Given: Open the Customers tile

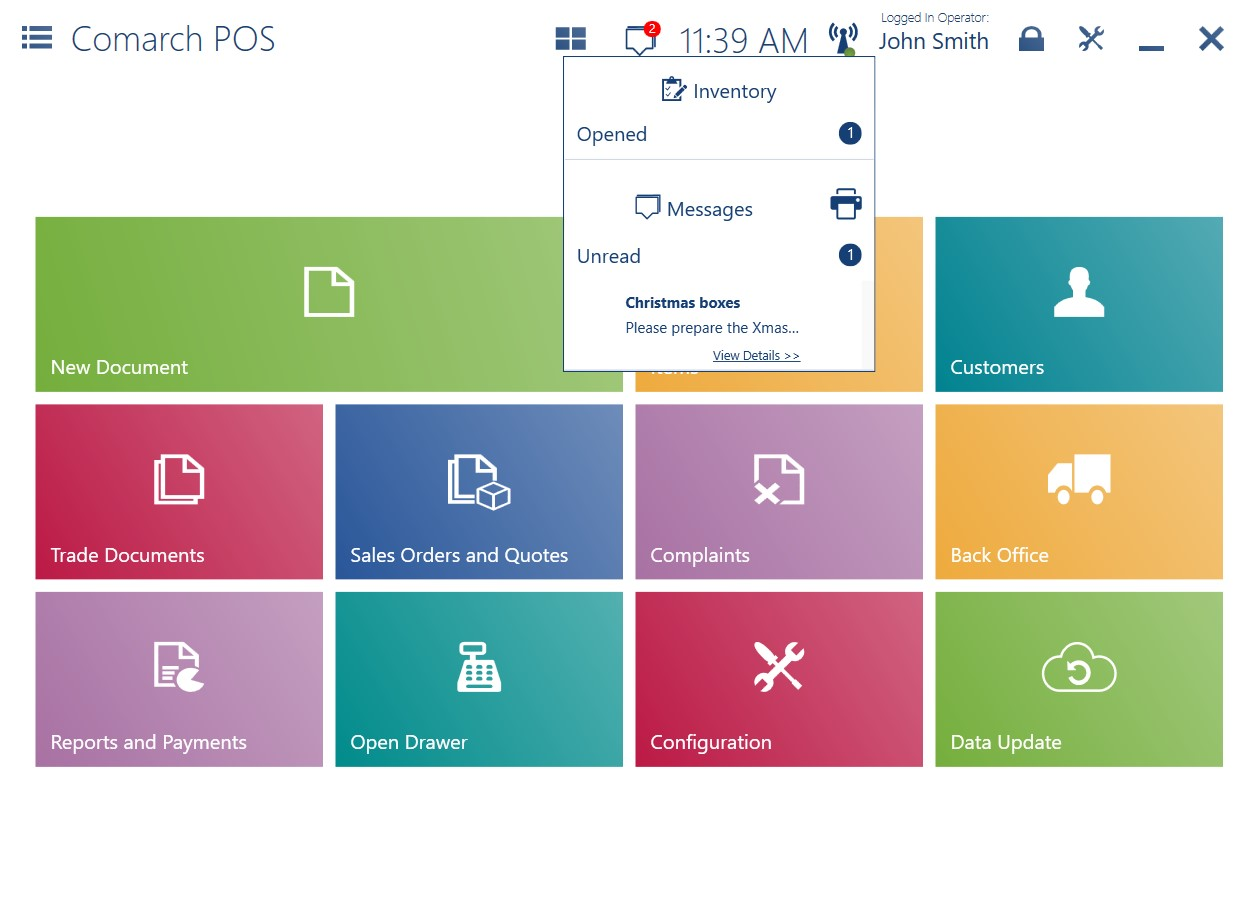Looking at the screenshot, I should (x=1079, y=304).
